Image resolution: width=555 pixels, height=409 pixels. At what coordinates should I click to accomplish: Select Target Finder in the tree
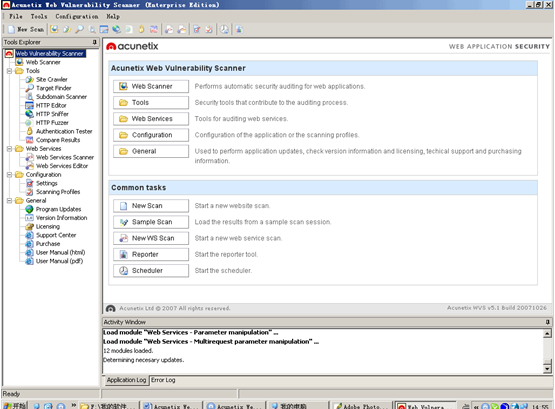coord(53,88)
